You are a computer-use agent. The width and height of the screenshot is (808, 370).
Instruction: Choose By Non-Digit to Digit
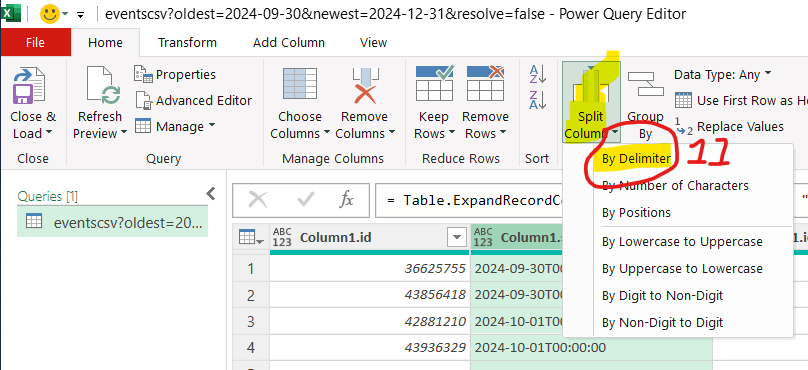pos(662,323)
